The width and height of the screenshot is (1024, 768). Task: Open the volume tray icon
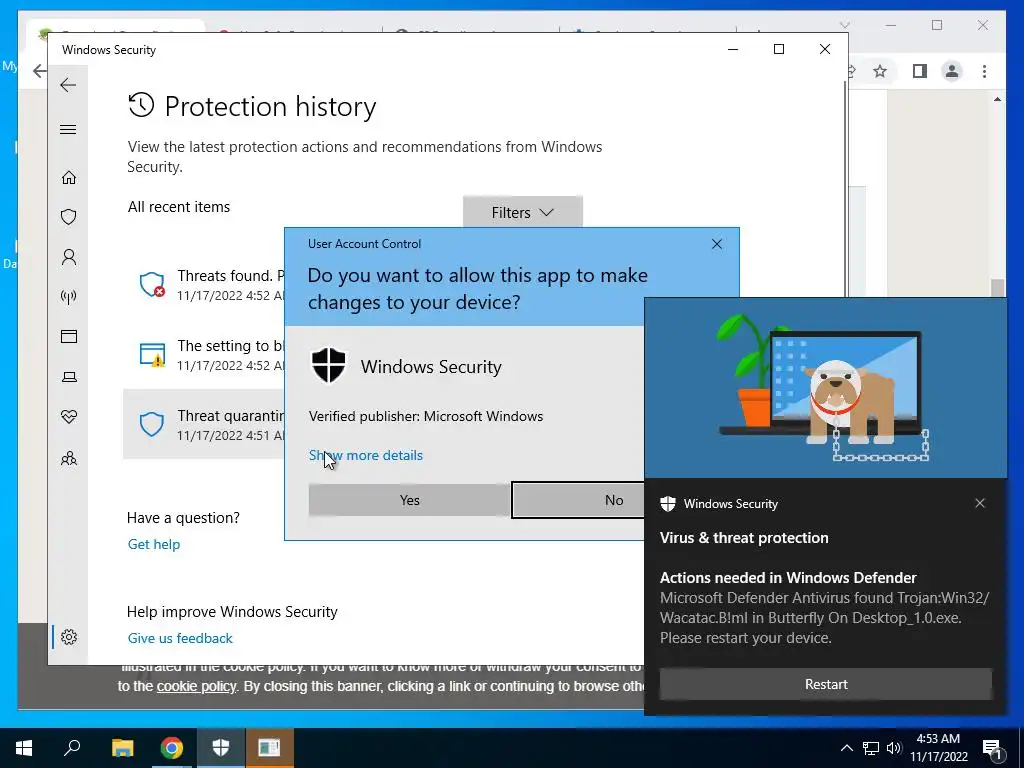[x=893, y=748]
